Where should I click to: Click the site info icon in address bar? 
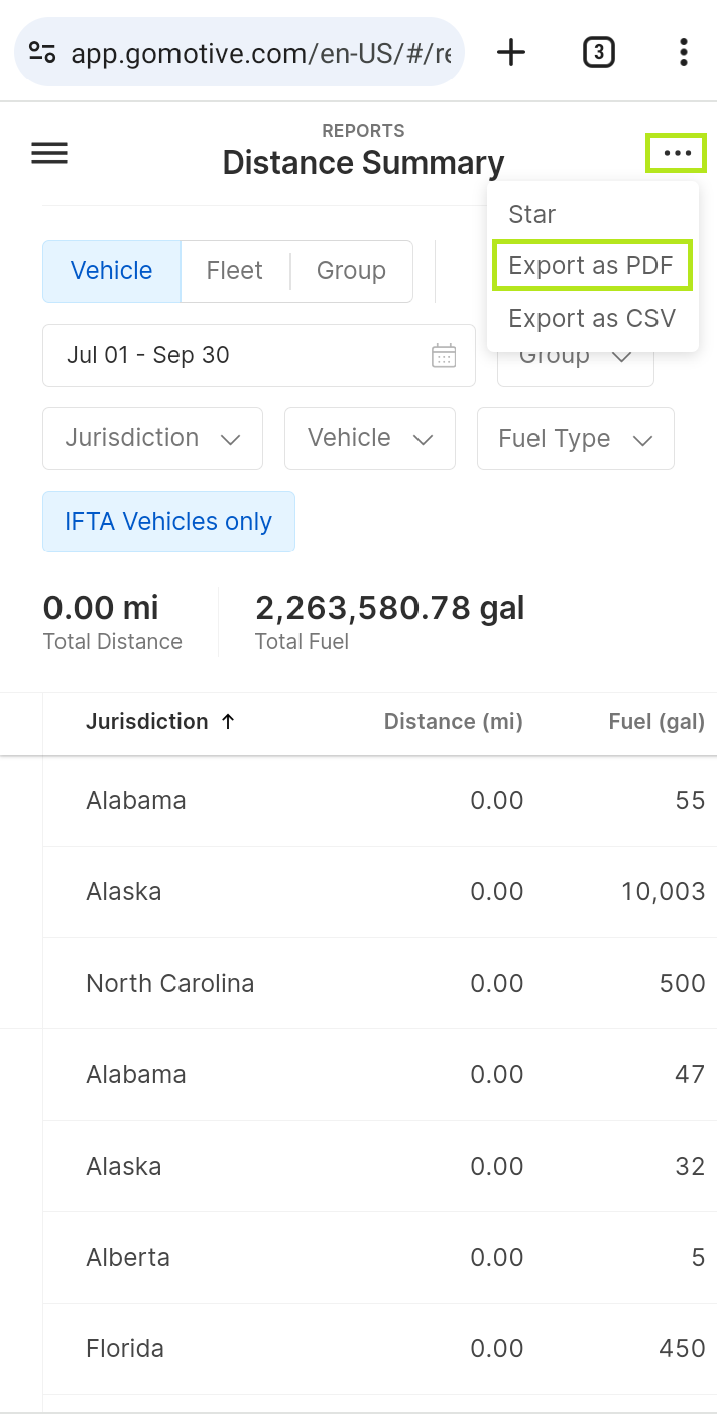42,52
